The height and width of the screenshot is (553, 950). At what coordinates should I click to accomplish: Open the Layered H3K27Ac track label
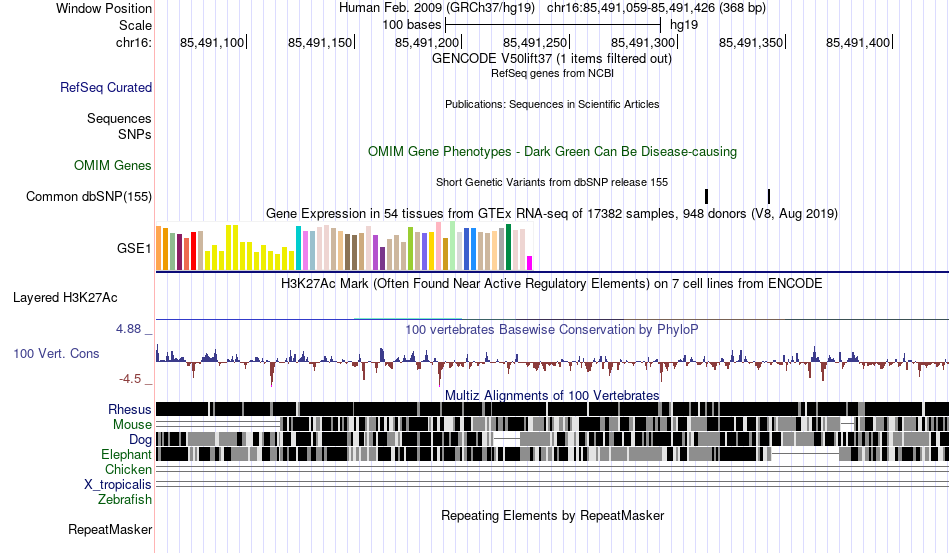point(65,297)
